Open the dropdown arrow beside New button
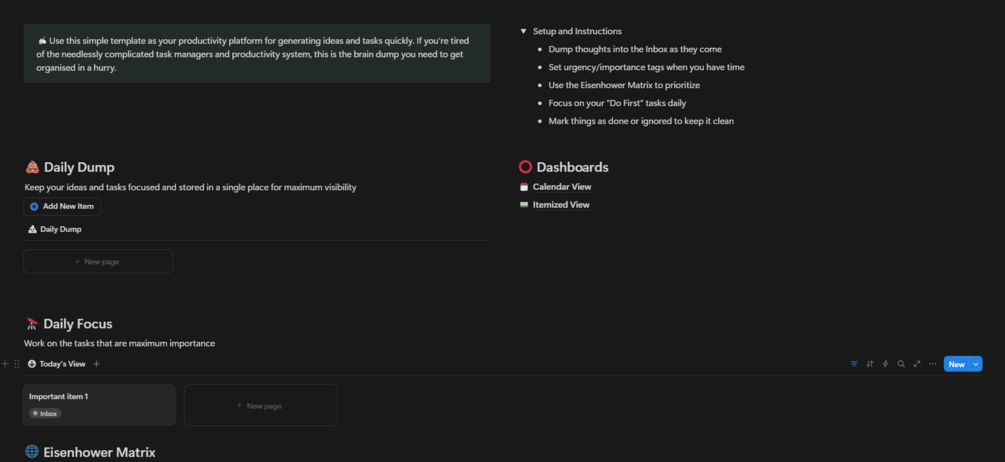Screen dimensions: 1005x462 click(976, 364)
